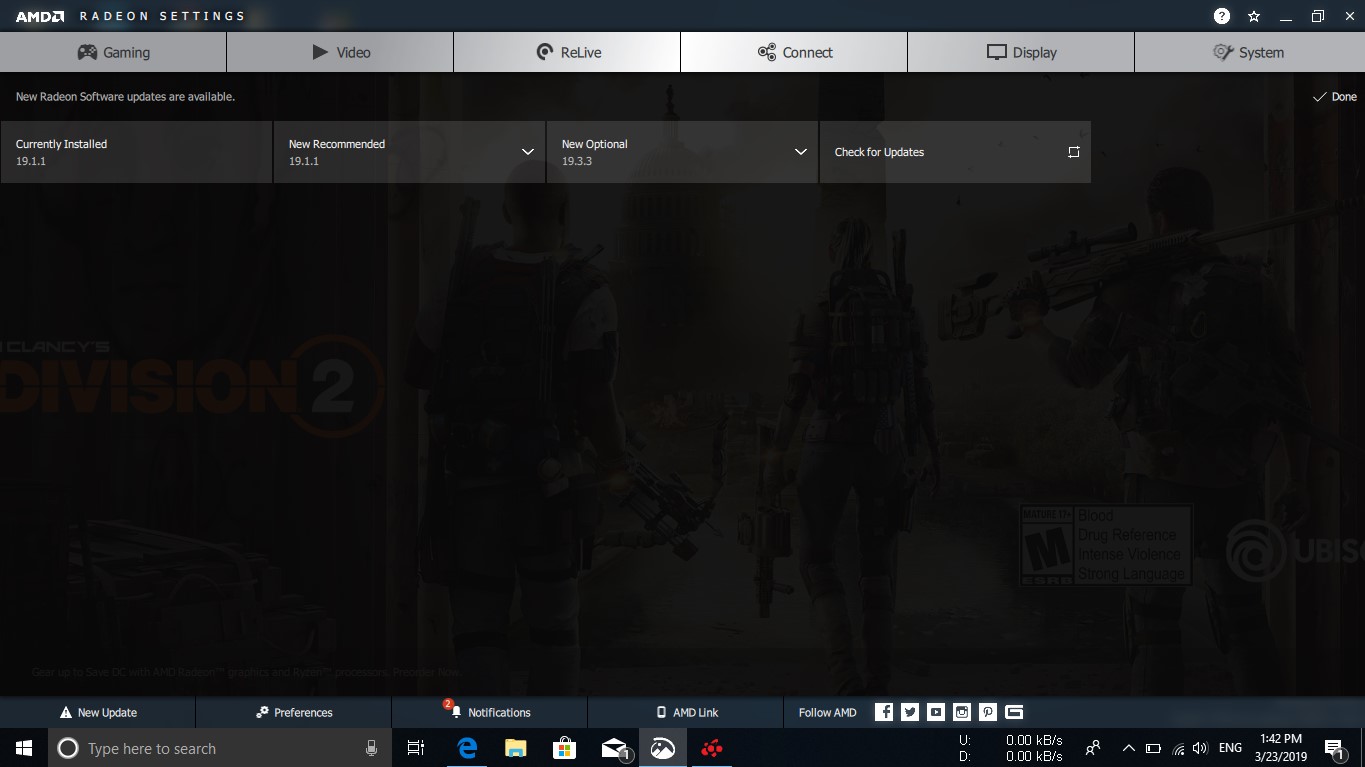Viewport: 1365px width, 767px height.
Task: Click red dots app taskbar icon
Action: 712,748
